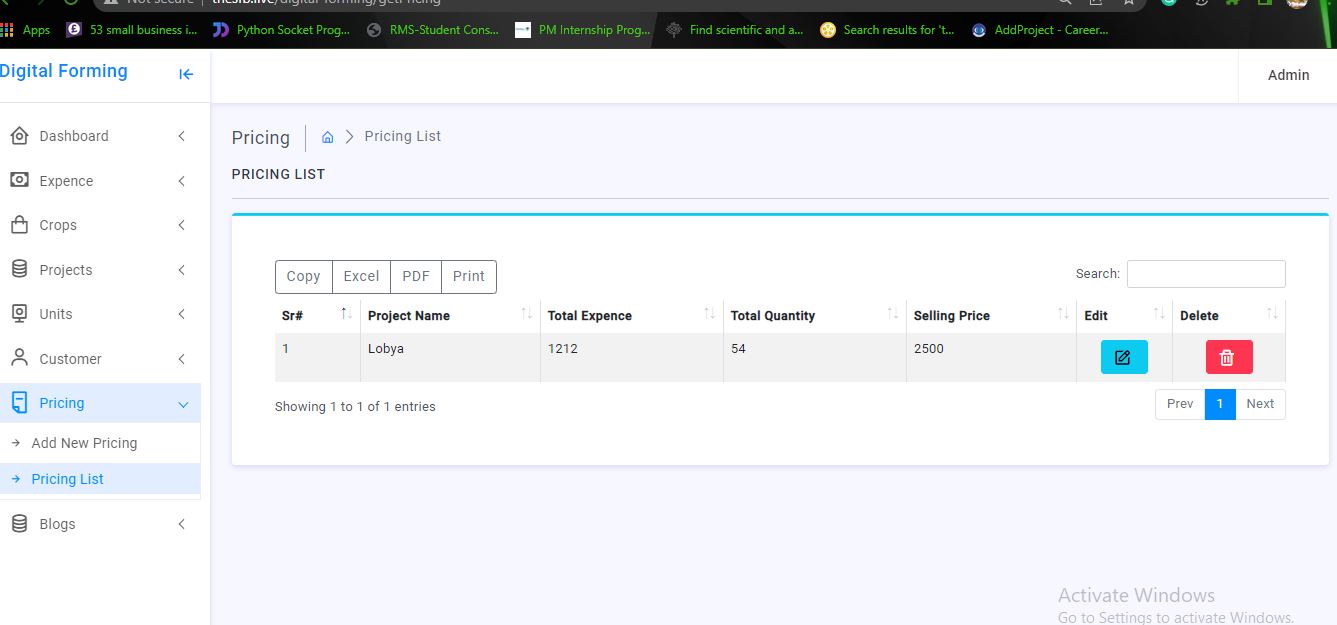
Task: Open the Blogs sidebar menu
Action: click(x=57, y=524)
